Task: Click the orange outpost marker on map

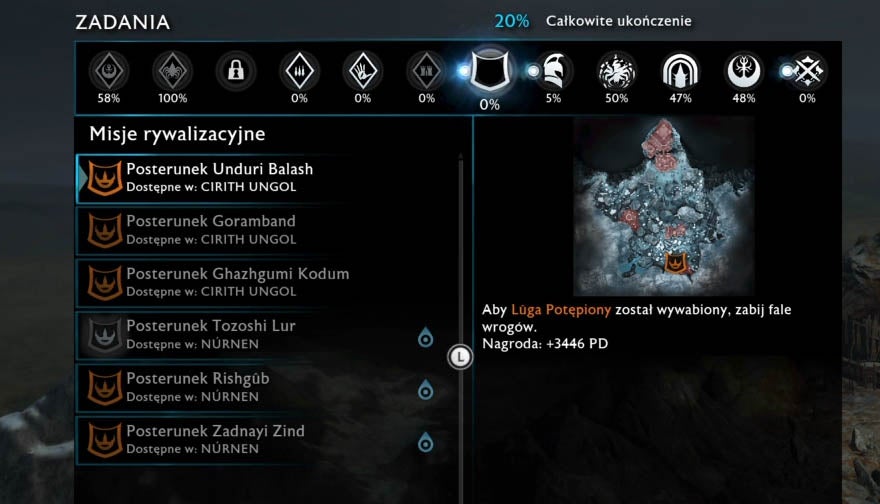Action: 676,263
